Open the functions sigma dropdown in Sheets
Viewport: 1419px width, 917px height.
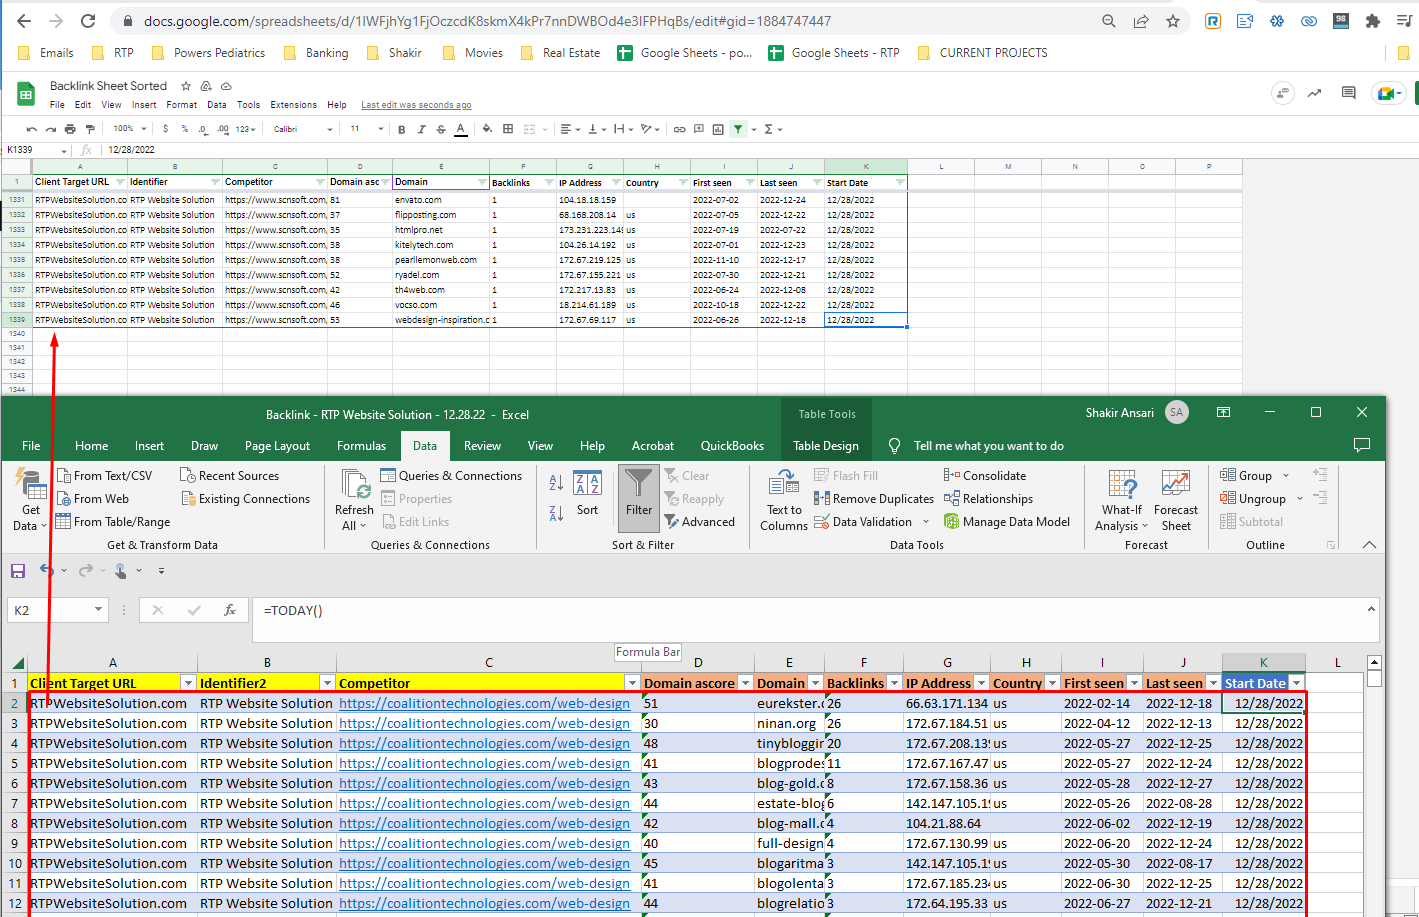(773, 129)
